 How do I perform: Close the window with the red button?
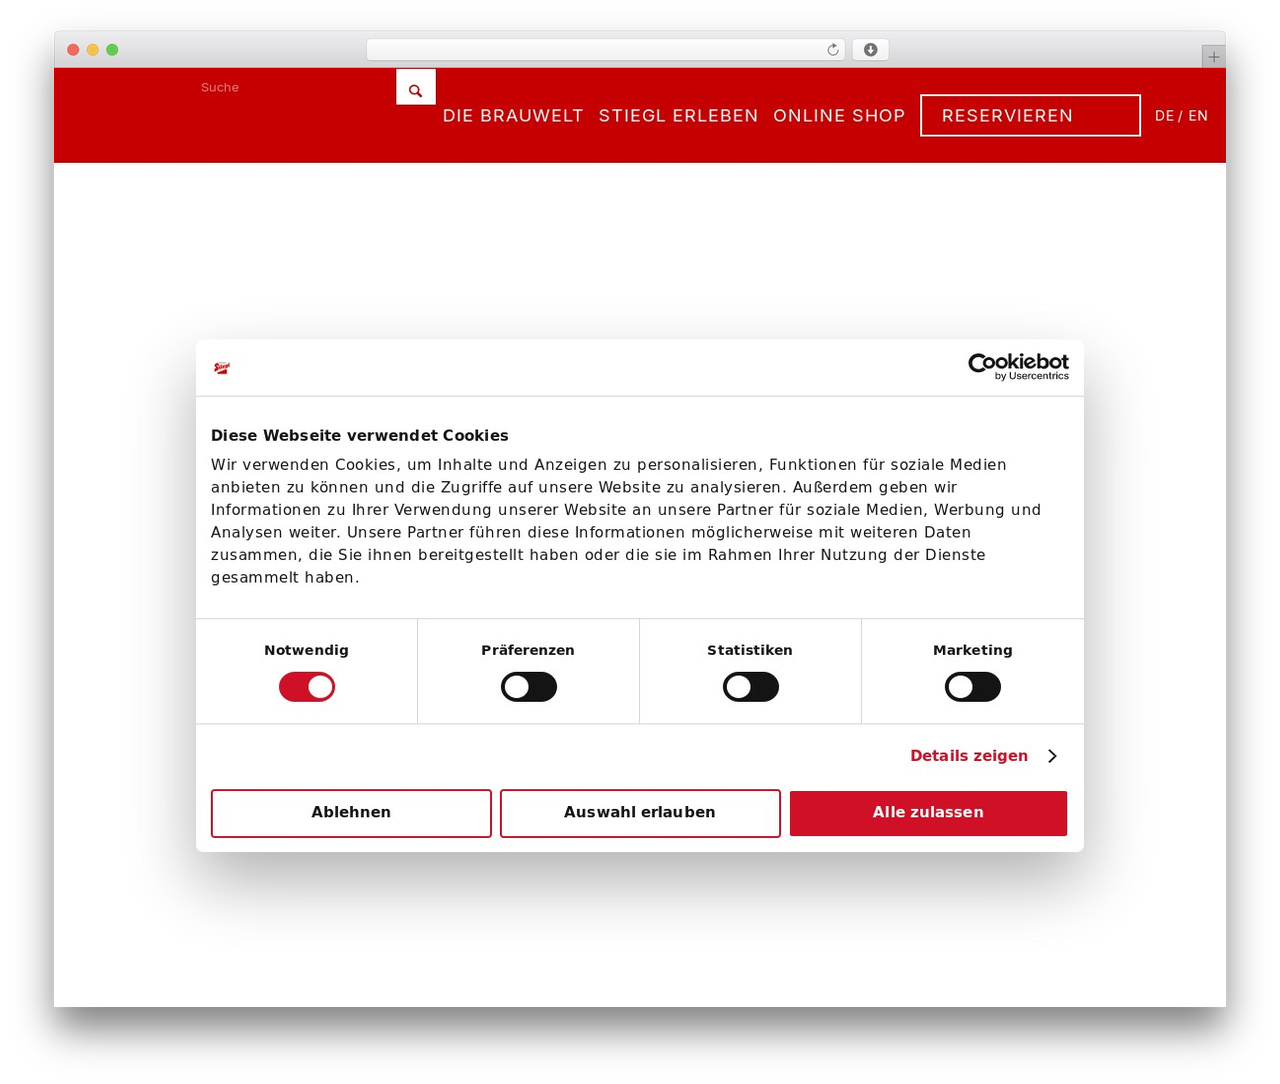[73, 50]
